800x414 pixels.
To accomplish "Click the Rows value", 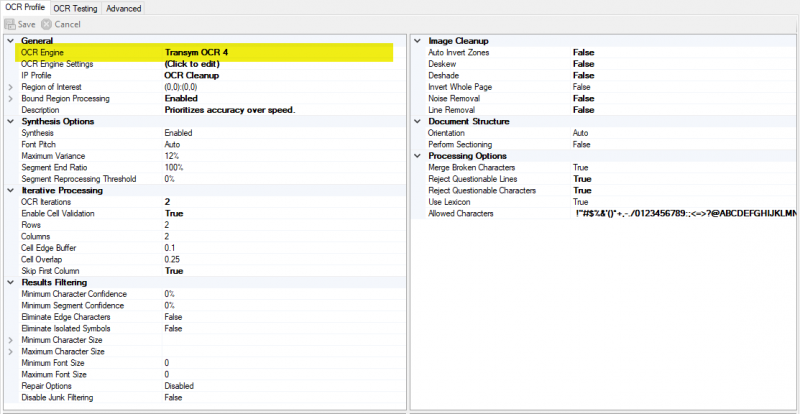I will click(x=167, y=225).
